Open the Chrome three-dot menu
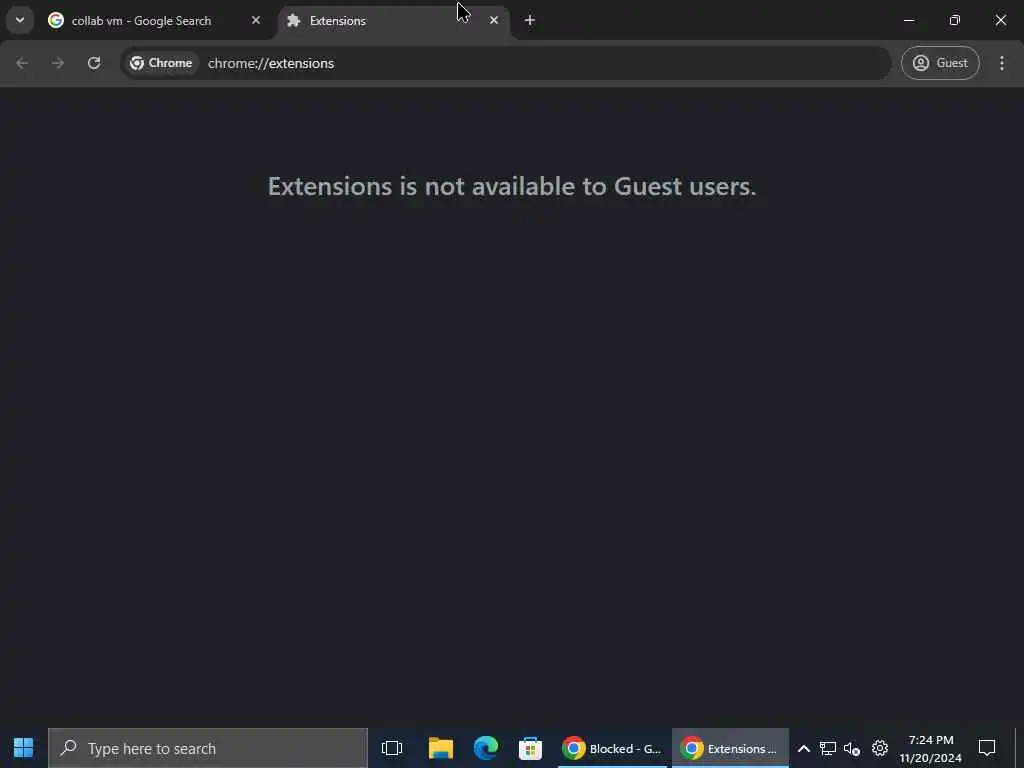1024x768 pixels. point(1002,63)
